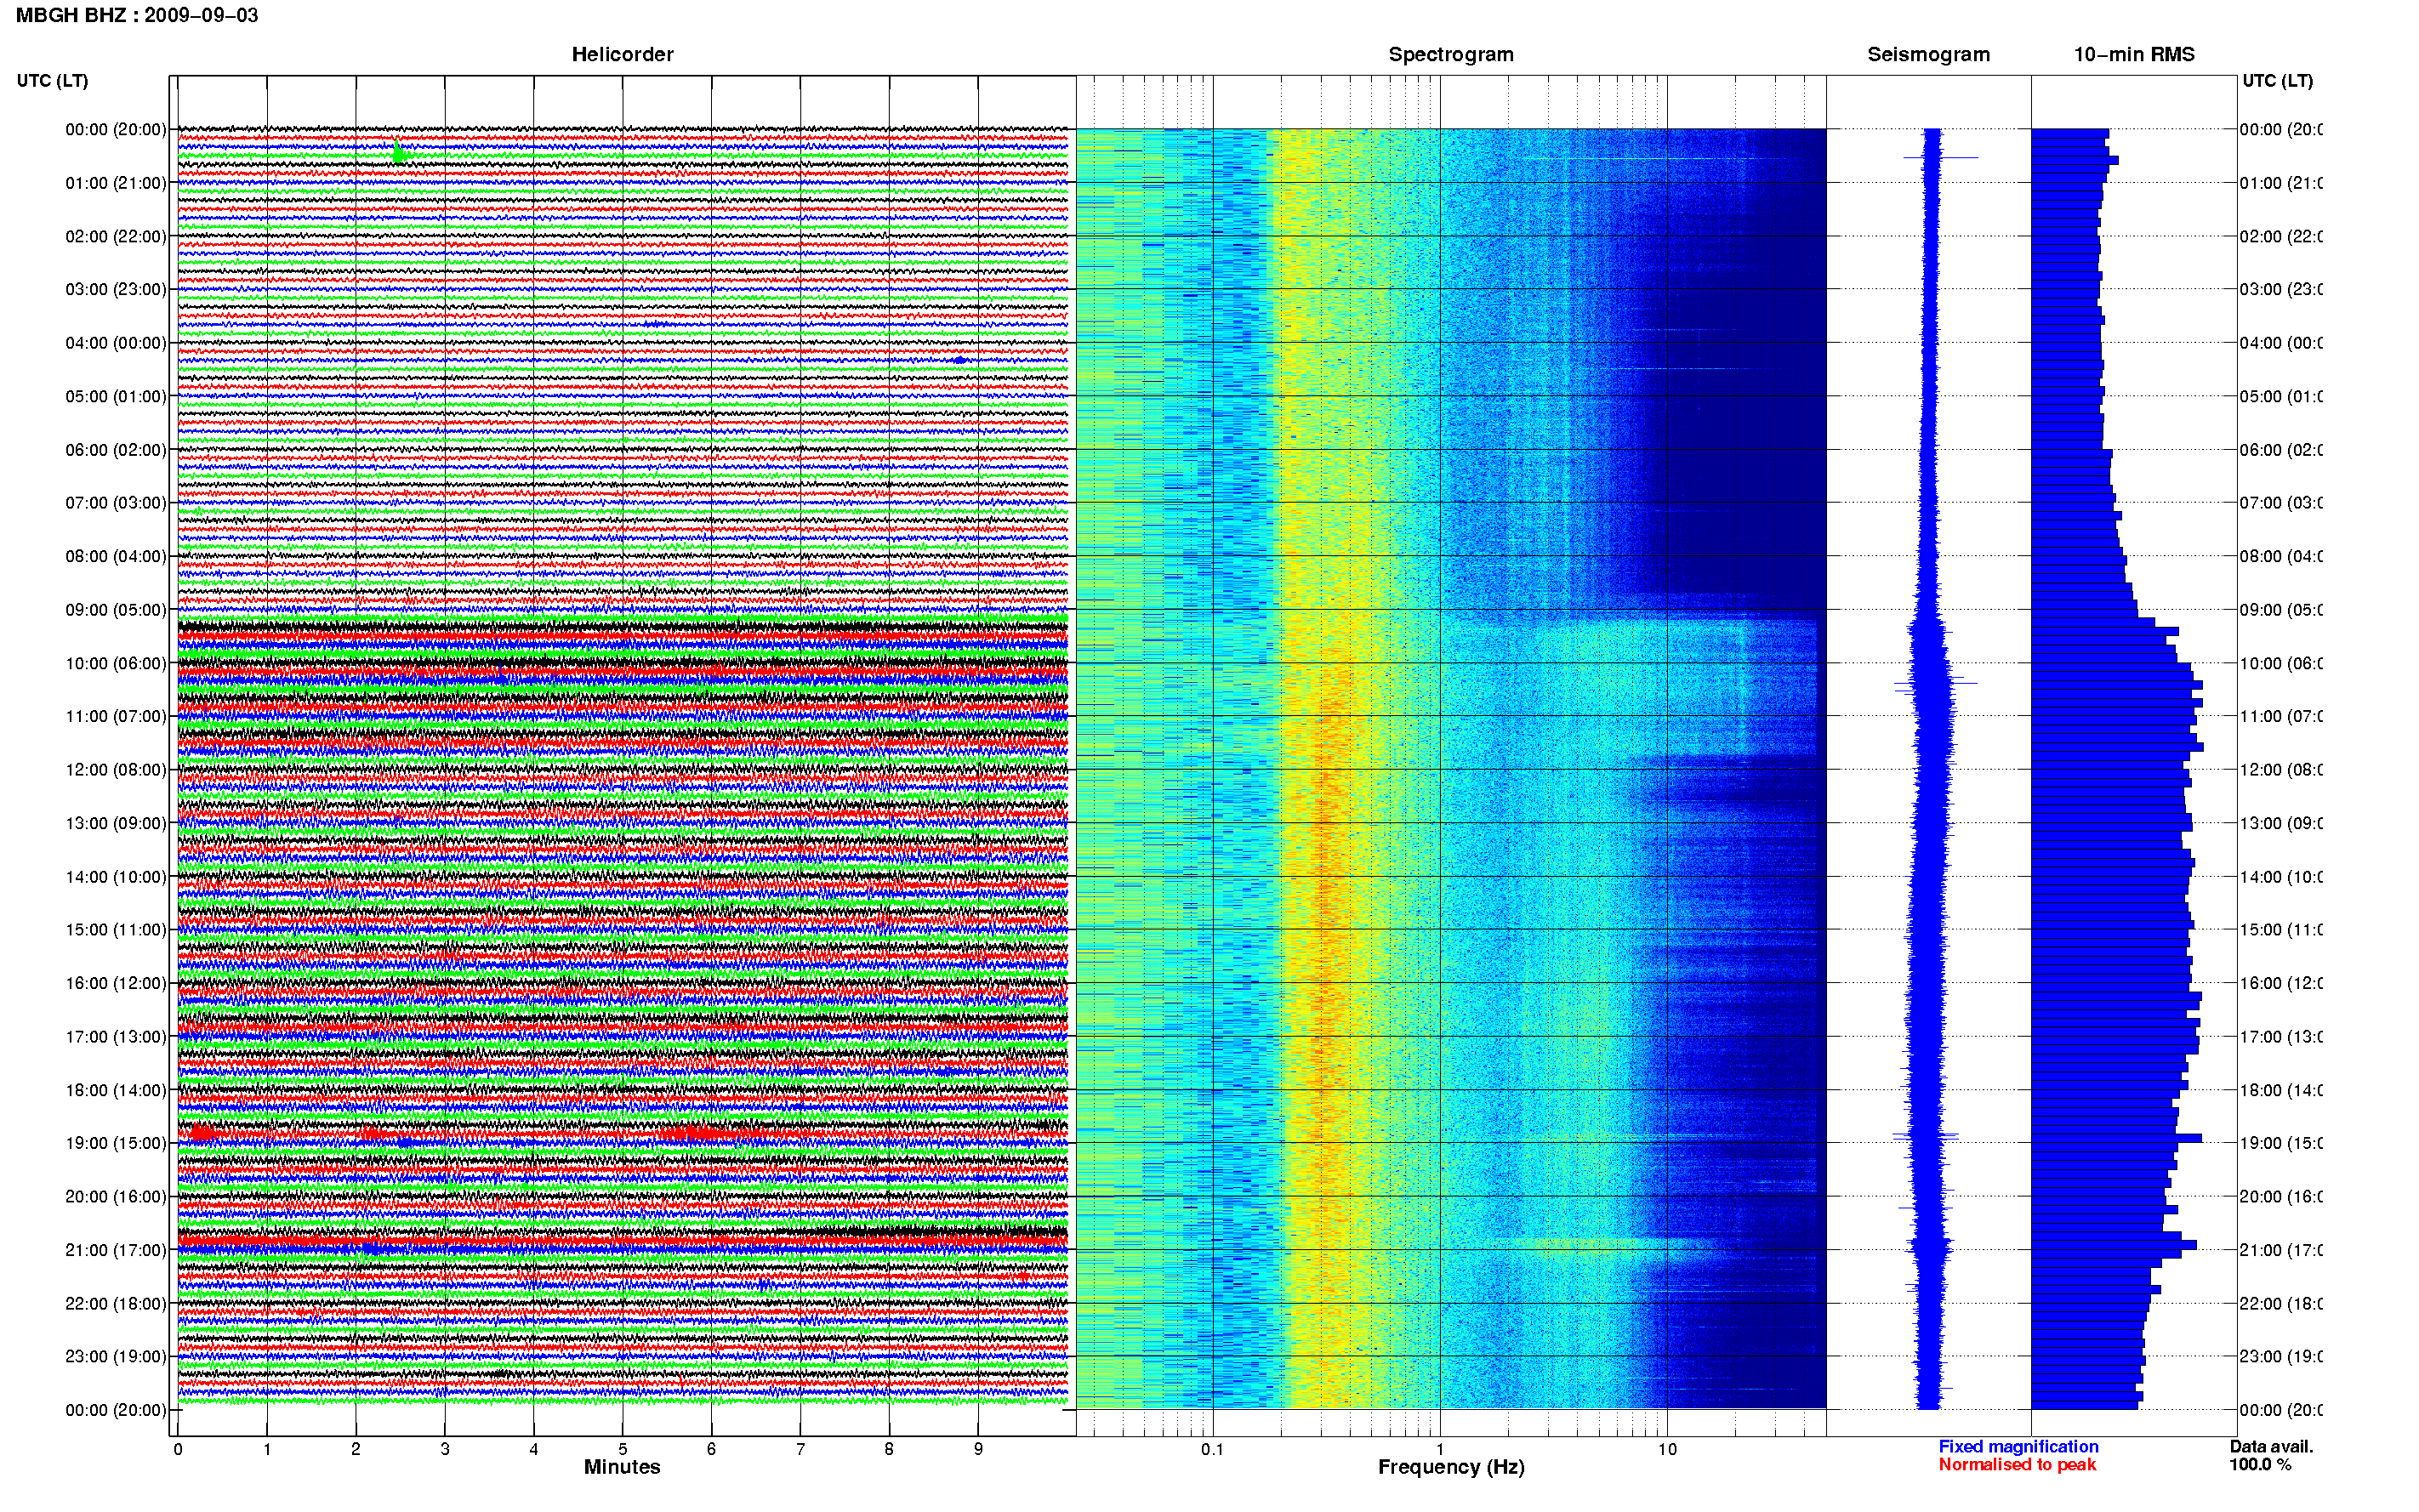Click the left '03:00 (23:00)' time label
The height and width of the screenshot is (1512, 2419).
(x=116, y=289)
